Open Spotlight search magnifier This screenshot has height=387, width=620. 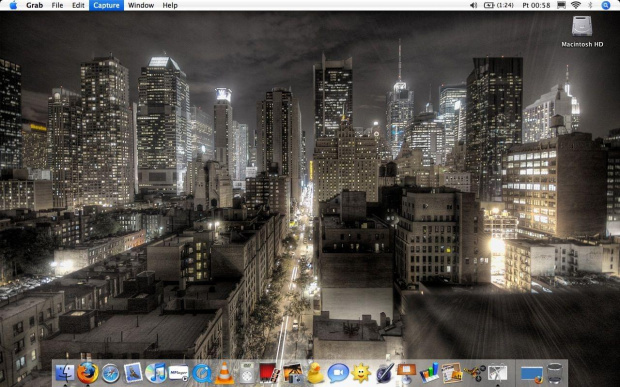(606, 5)
